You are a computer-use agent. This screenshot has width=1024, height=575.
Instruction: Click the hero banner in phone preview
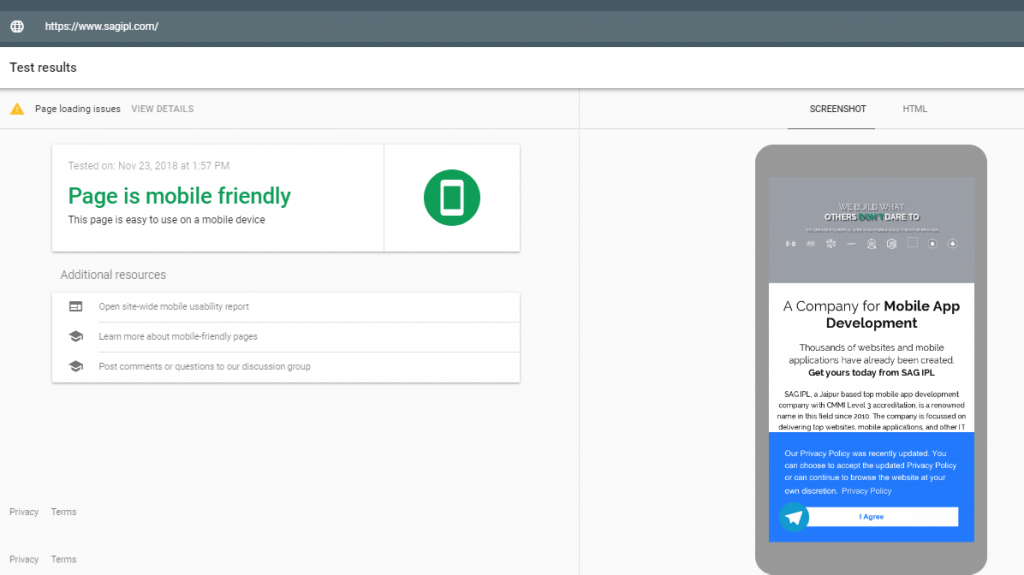pos(871,229)
